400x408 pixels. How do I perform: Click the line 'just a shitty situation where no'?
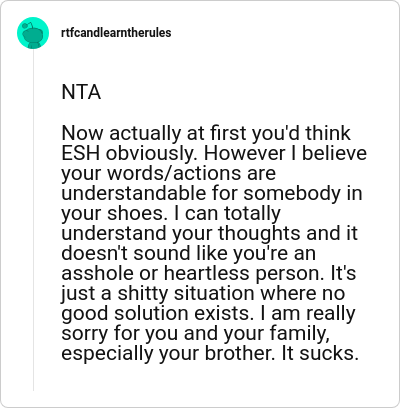click(x=203, y=293)
